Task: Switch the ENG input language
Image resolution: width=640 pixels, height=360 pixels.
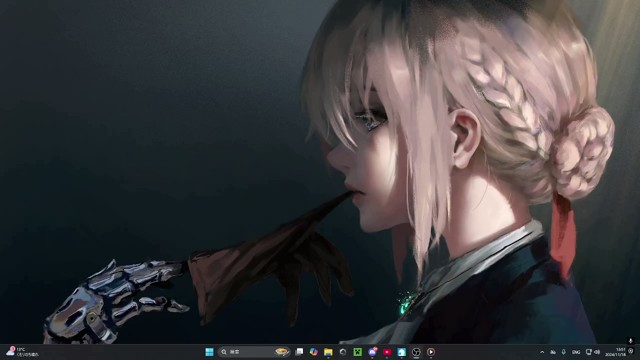Action: click(x=576, y=352)
